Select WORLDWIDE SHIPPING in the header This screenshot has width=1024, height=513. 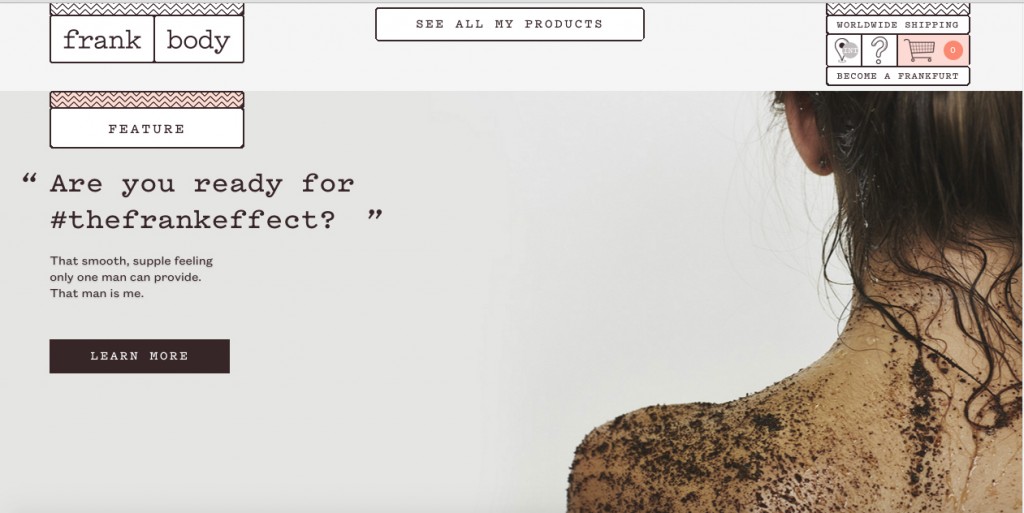click(x=897, y=25)
